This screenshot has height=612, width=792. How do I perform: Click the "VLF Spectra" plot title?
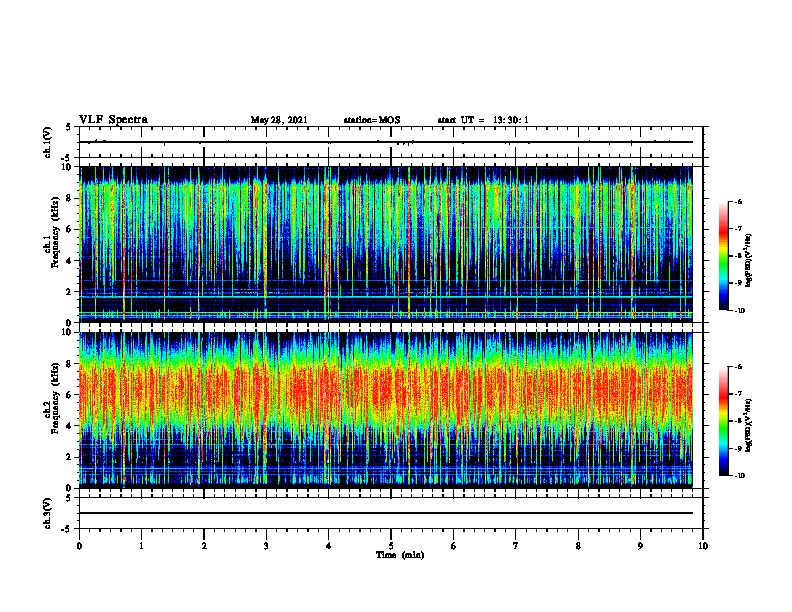click(x=113, y=120)
